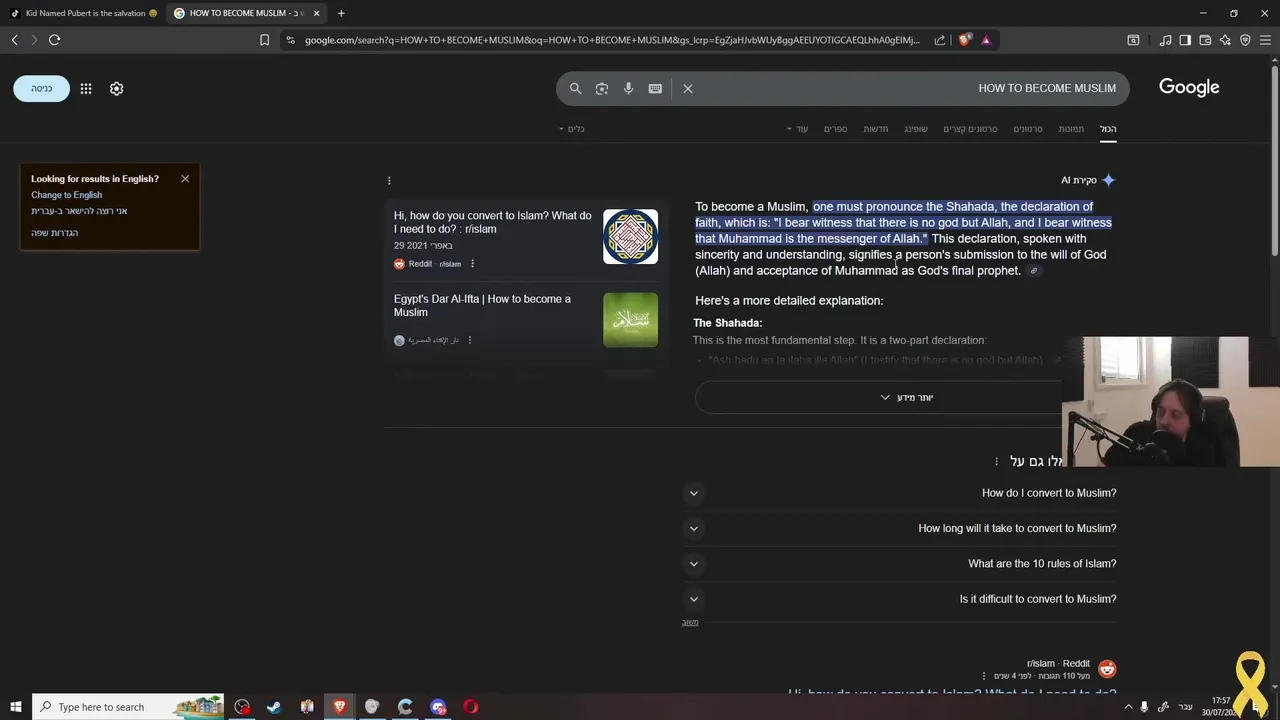Click the magnifier search icon in Google search box
This screenshot has height=720, width=1280.
tap(575, 88)
